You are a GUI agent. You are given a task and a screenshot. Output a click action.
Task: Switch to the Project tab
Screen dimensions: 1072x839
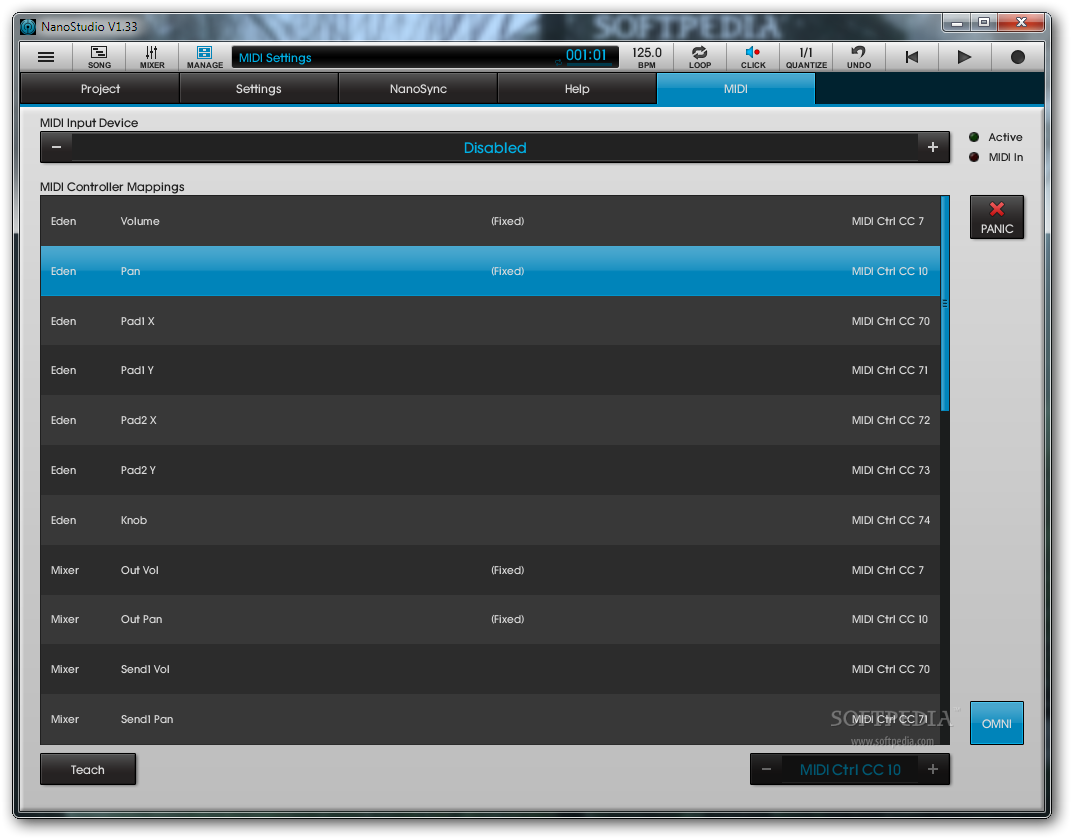100,89
